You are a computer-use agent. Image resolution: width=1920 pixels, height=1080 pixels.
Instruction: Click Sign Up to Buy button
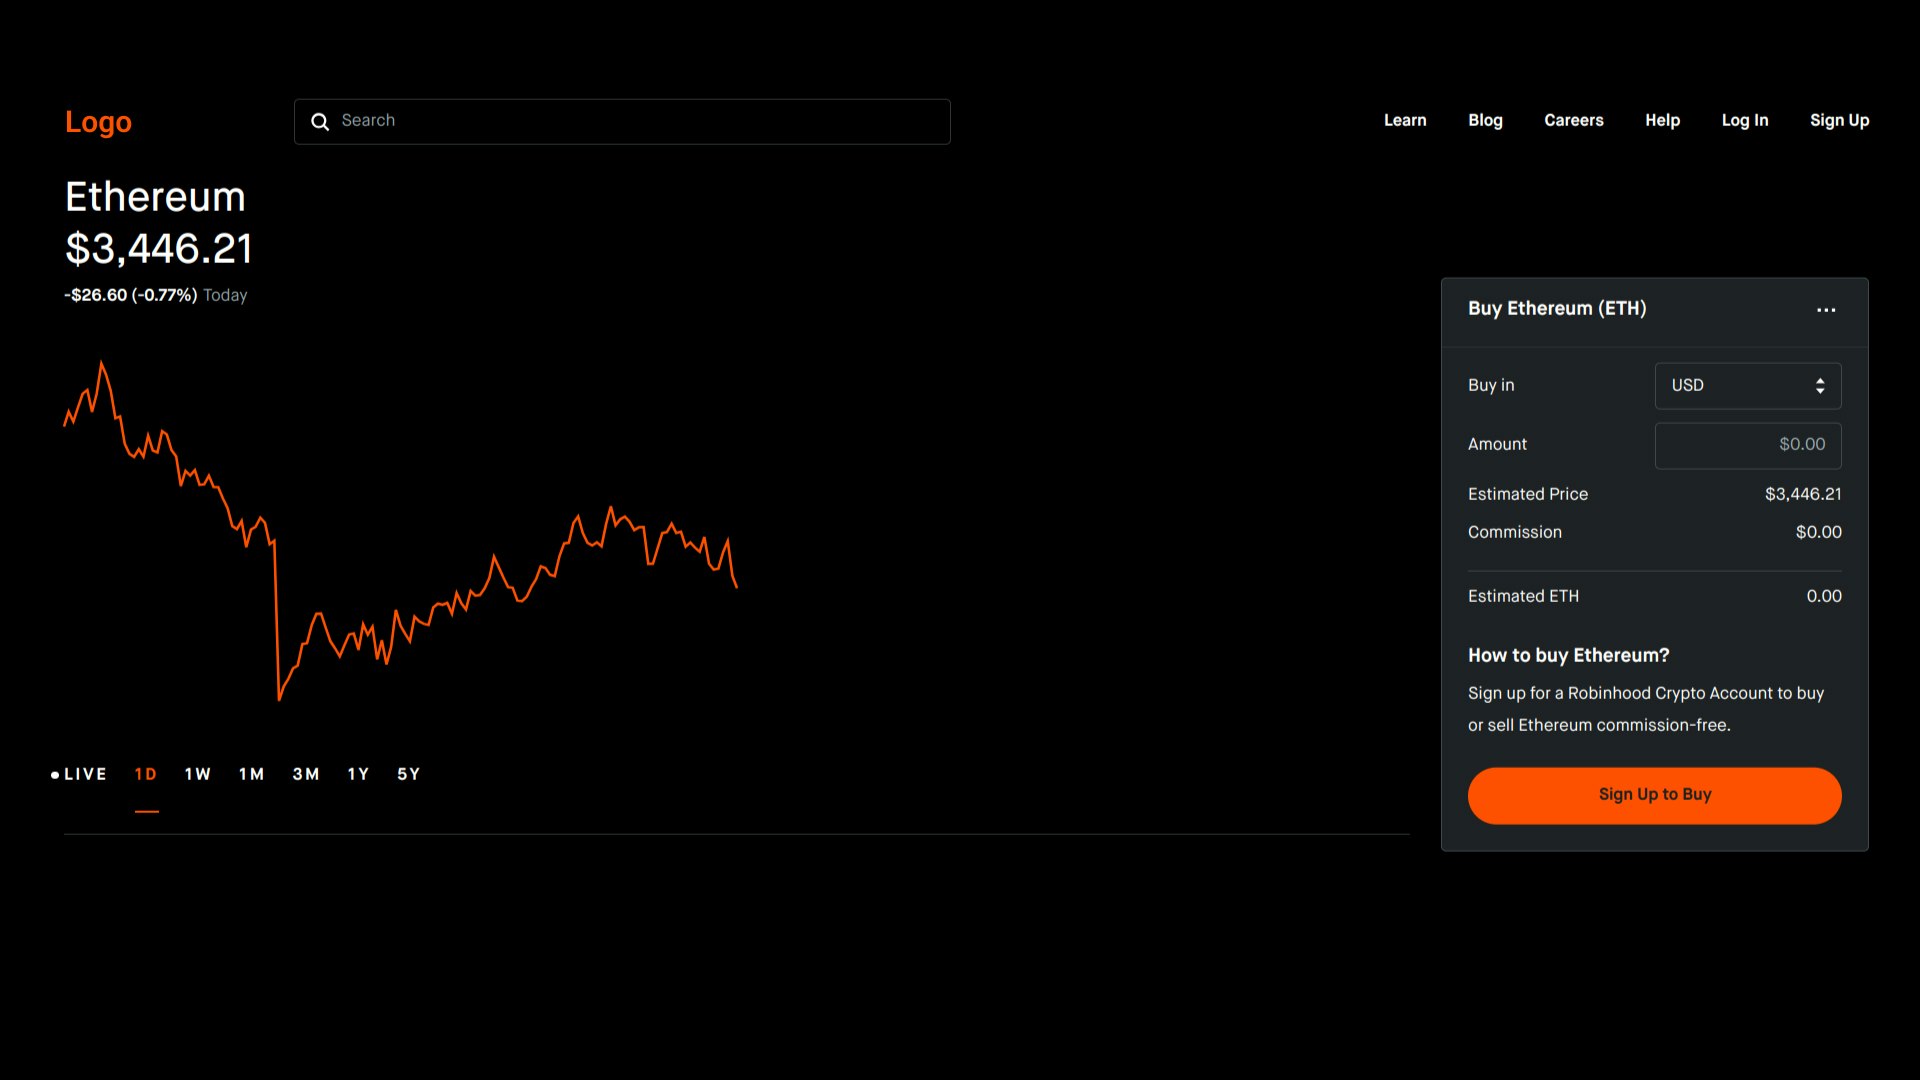[1654, 794]
